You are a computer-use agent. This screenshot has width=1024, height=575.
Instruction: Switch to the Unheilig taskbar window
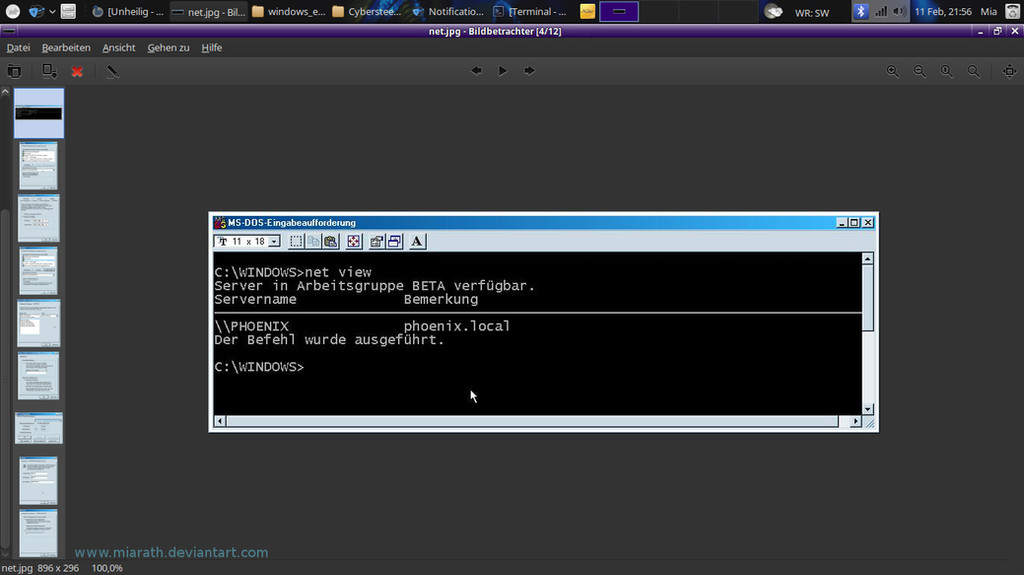pyautogui.click(x=128, y=11)
